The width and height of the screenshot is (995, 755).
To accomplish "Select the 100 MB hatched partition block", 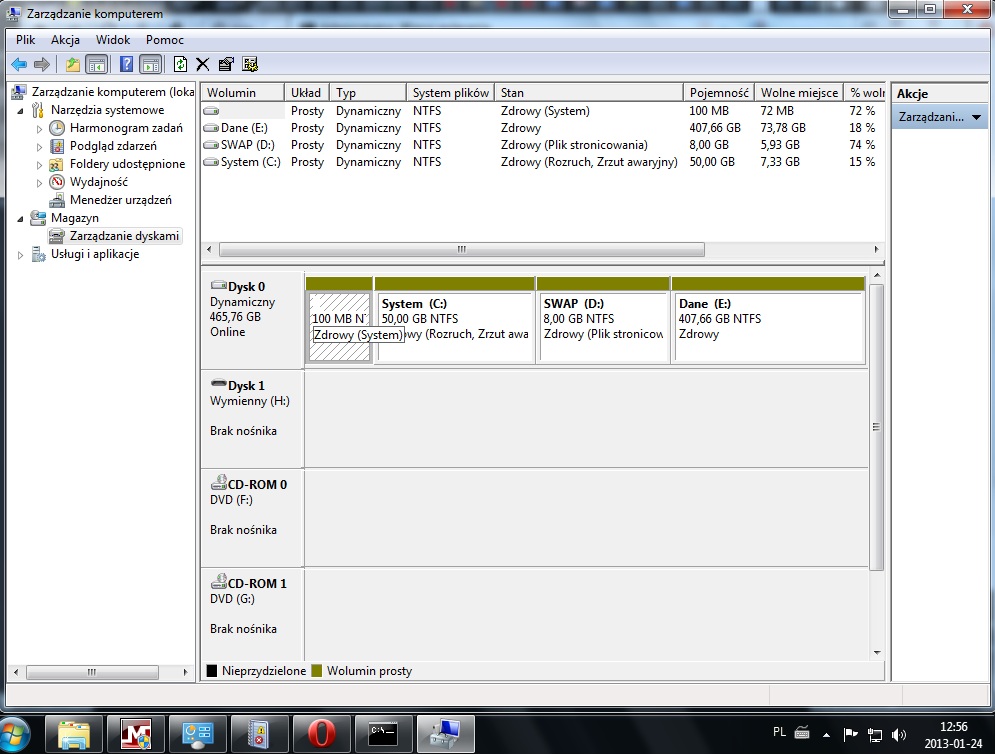I will pyautogui.click(x=339, y=327).
